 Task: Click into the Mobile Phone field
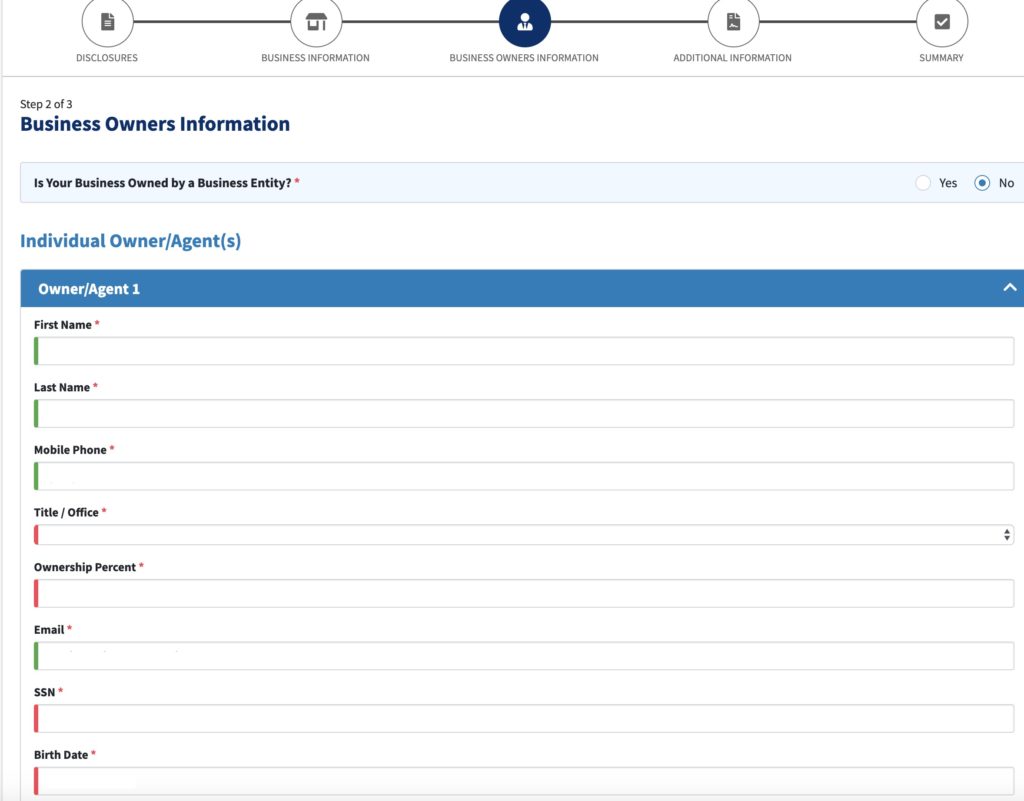(x=525, y=476)
